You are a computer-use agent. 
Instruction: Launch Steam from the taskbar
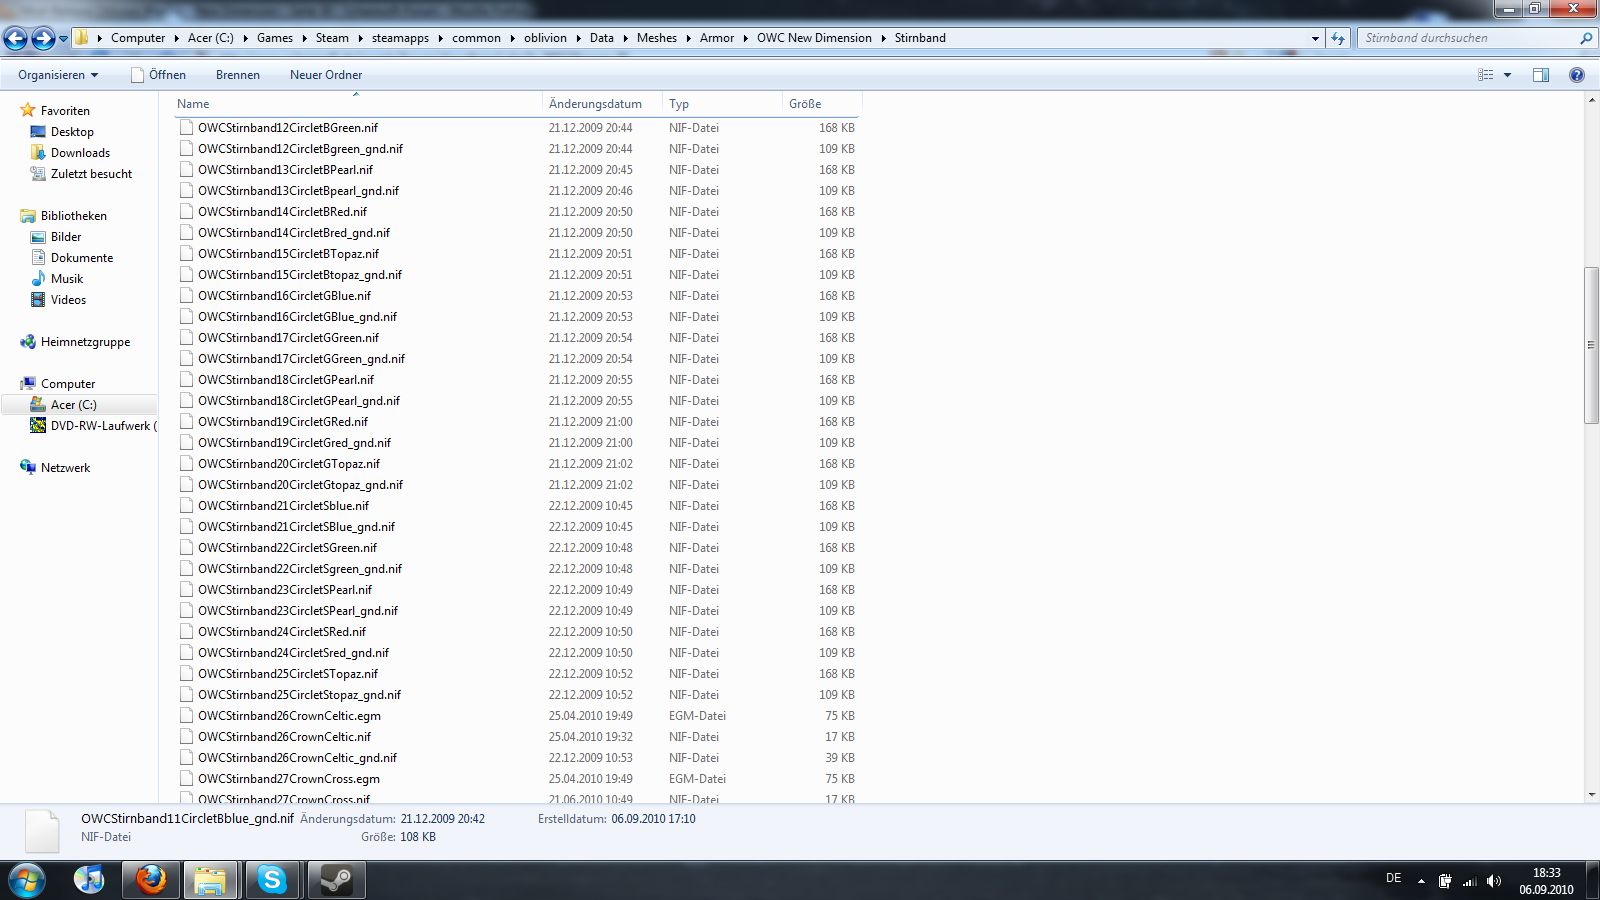[335, 880]
